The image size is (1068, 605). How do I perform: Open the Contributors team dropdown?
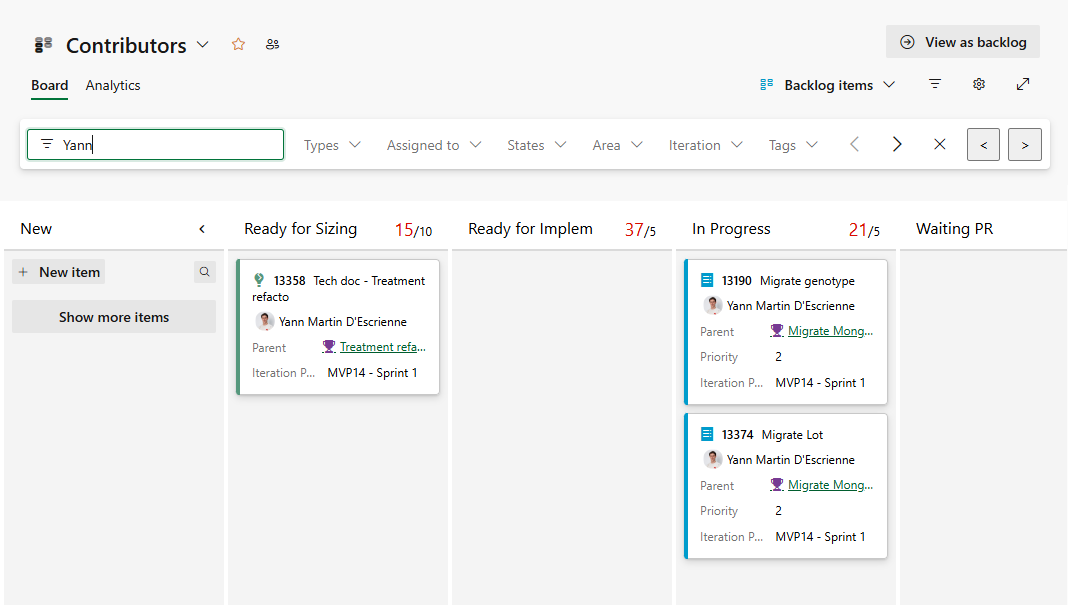[x=203, y=44]
